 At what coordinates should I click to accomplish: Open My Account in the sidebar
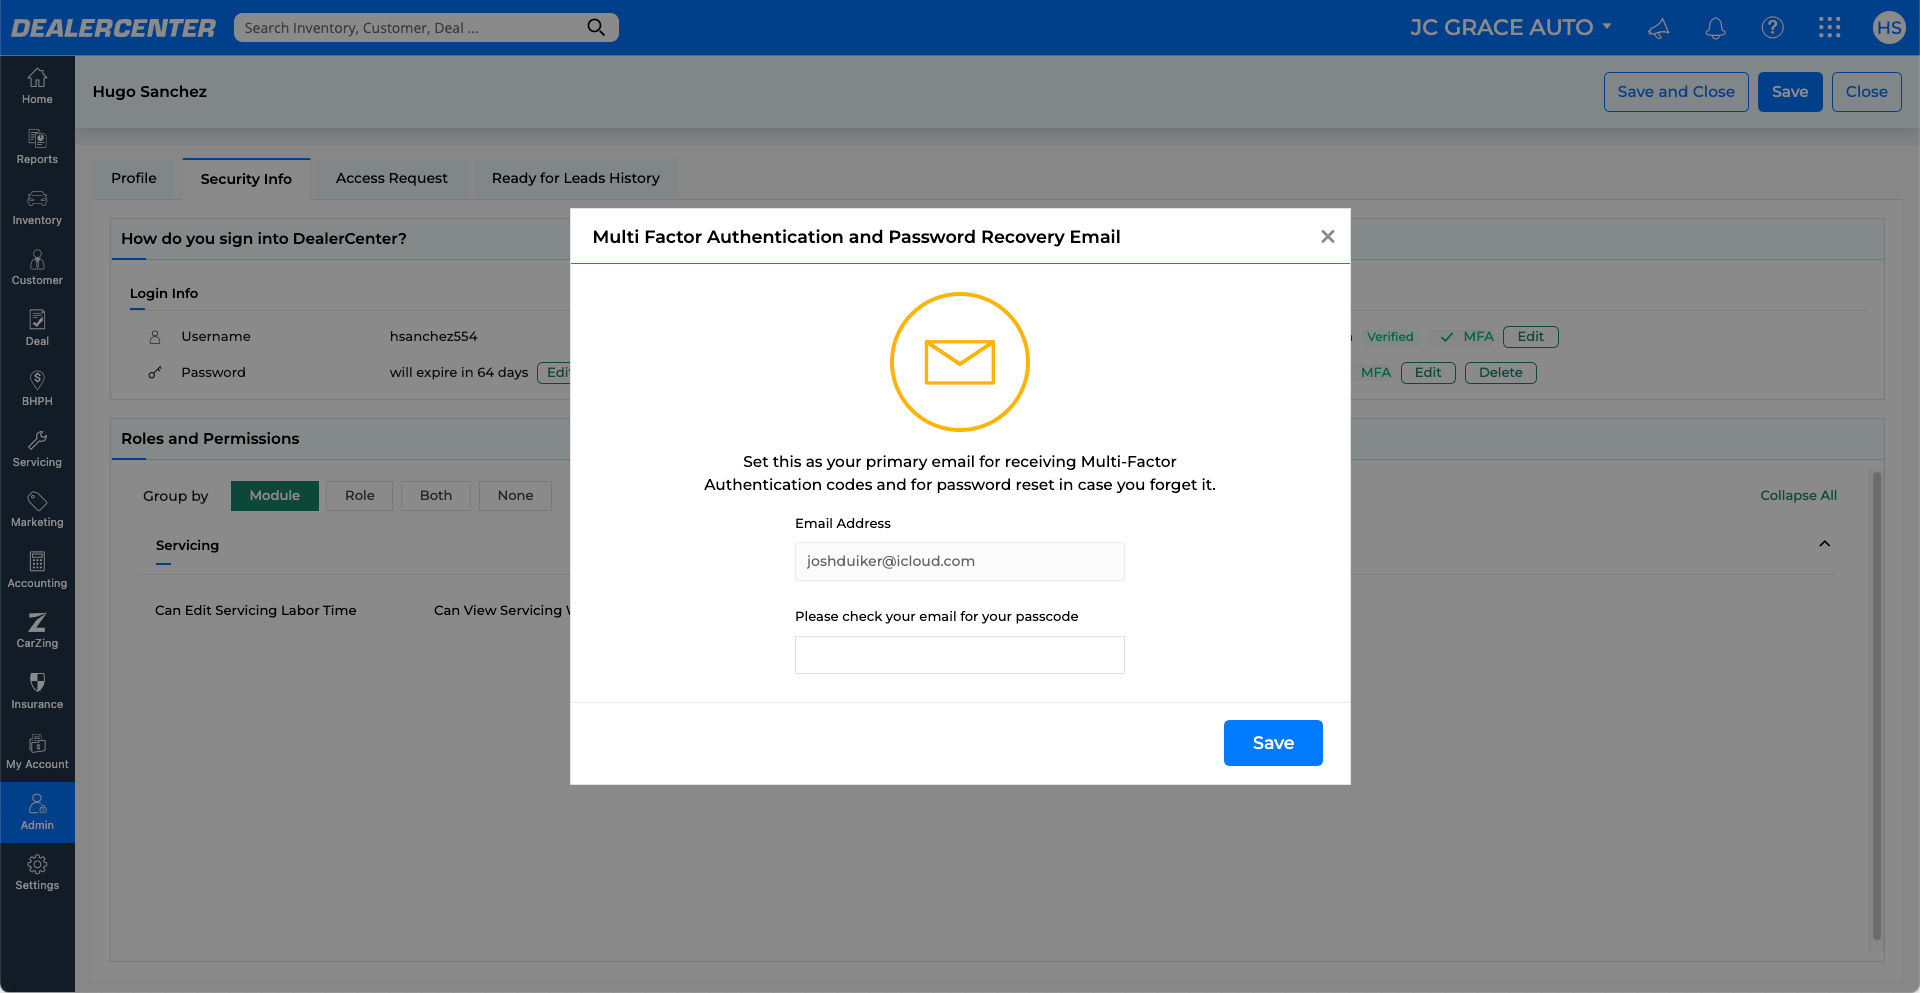coord(37,752)
